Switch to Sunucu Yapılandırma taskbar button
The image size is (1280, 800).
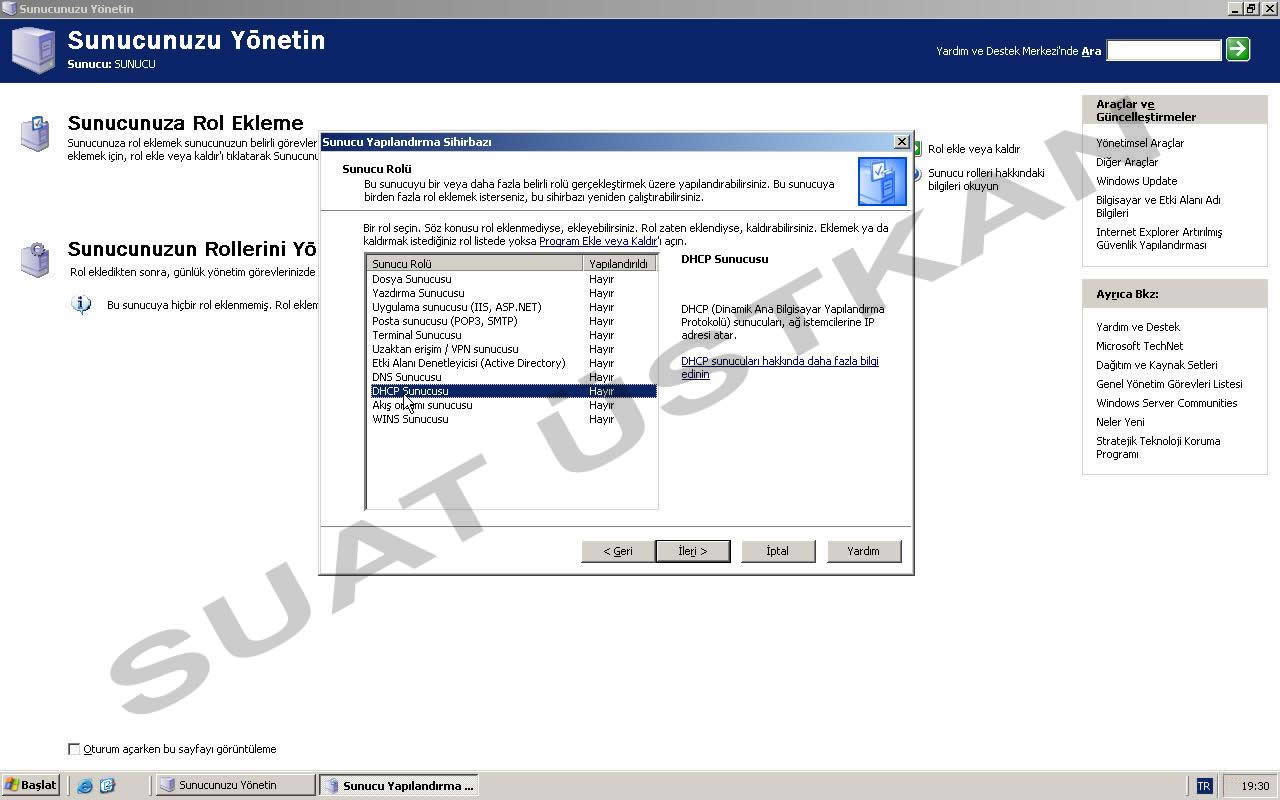398,785
